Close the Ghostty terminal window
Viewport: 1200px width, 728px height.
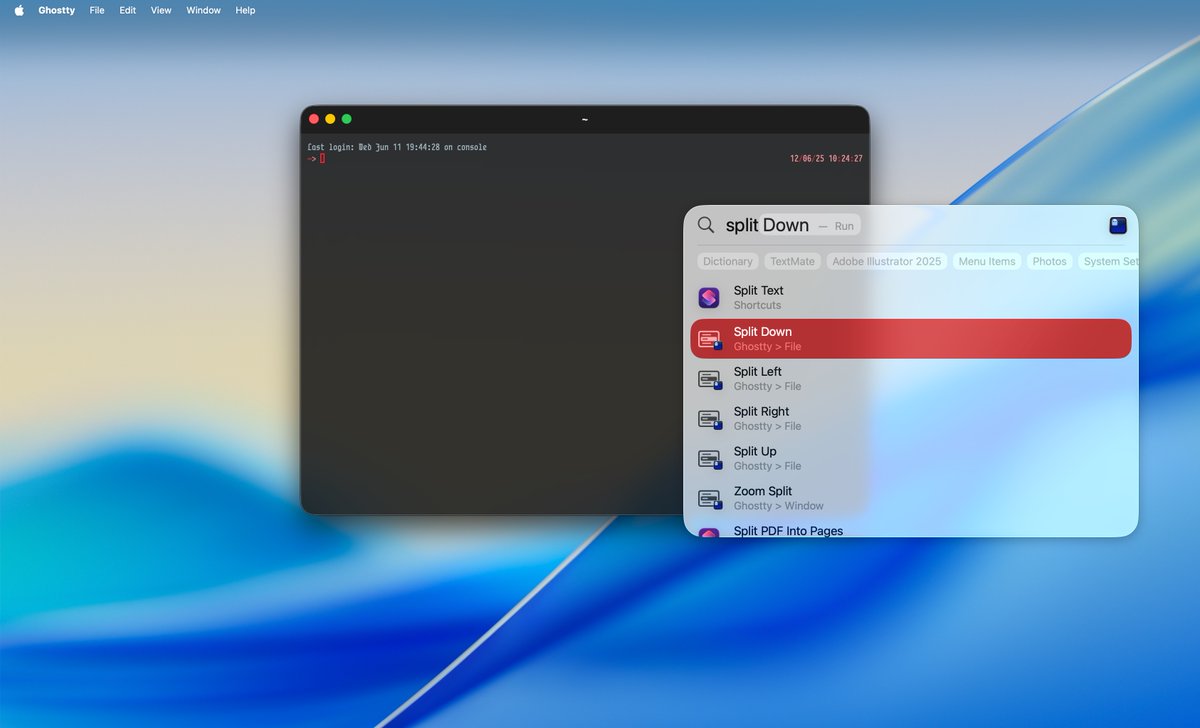[314, 119]
